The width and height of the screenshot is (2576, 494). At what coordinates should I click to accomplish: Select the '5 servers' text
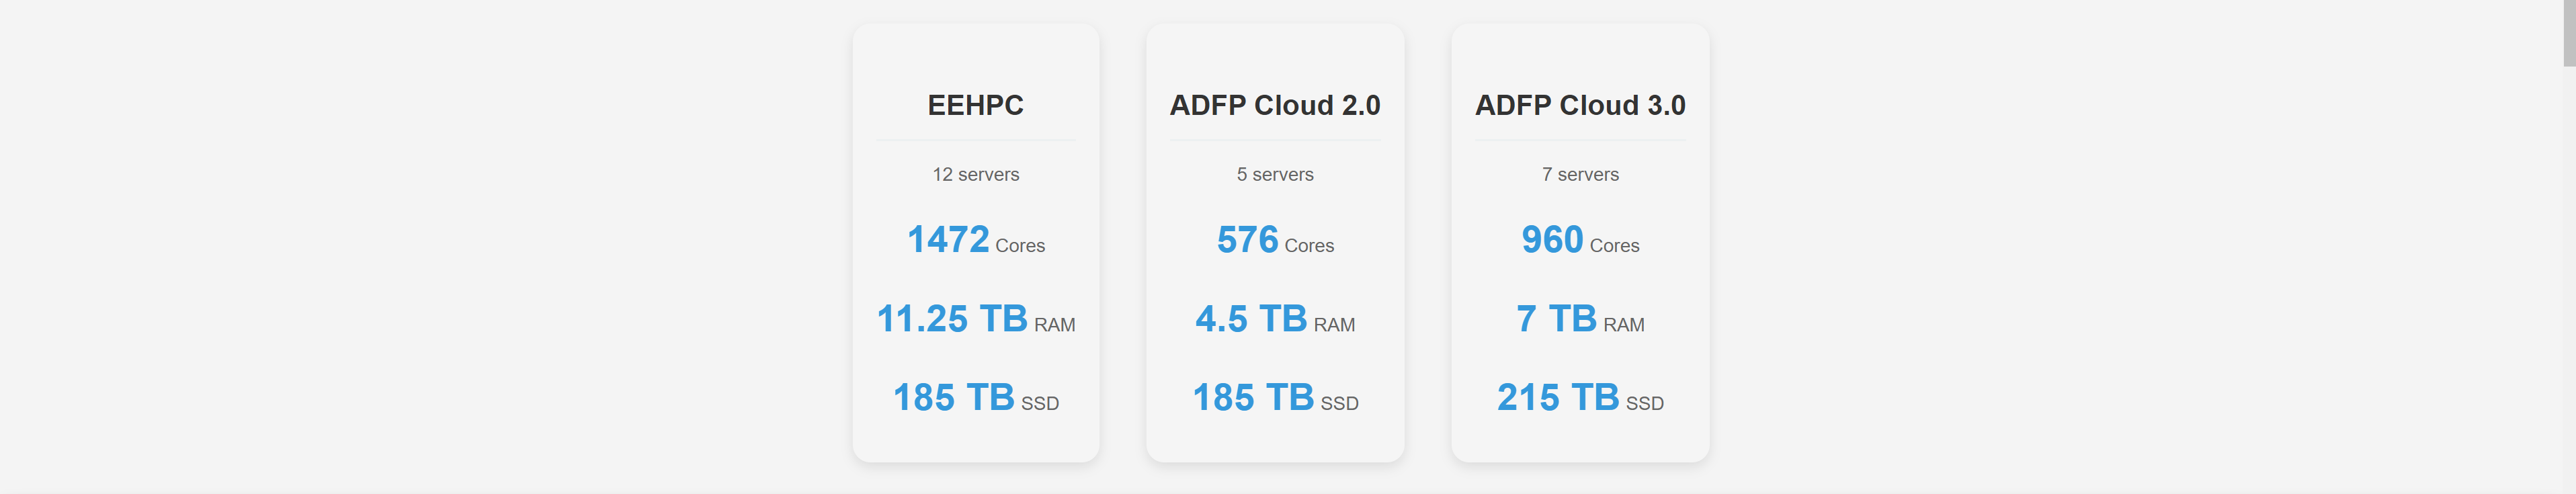tap(1274, 174)
